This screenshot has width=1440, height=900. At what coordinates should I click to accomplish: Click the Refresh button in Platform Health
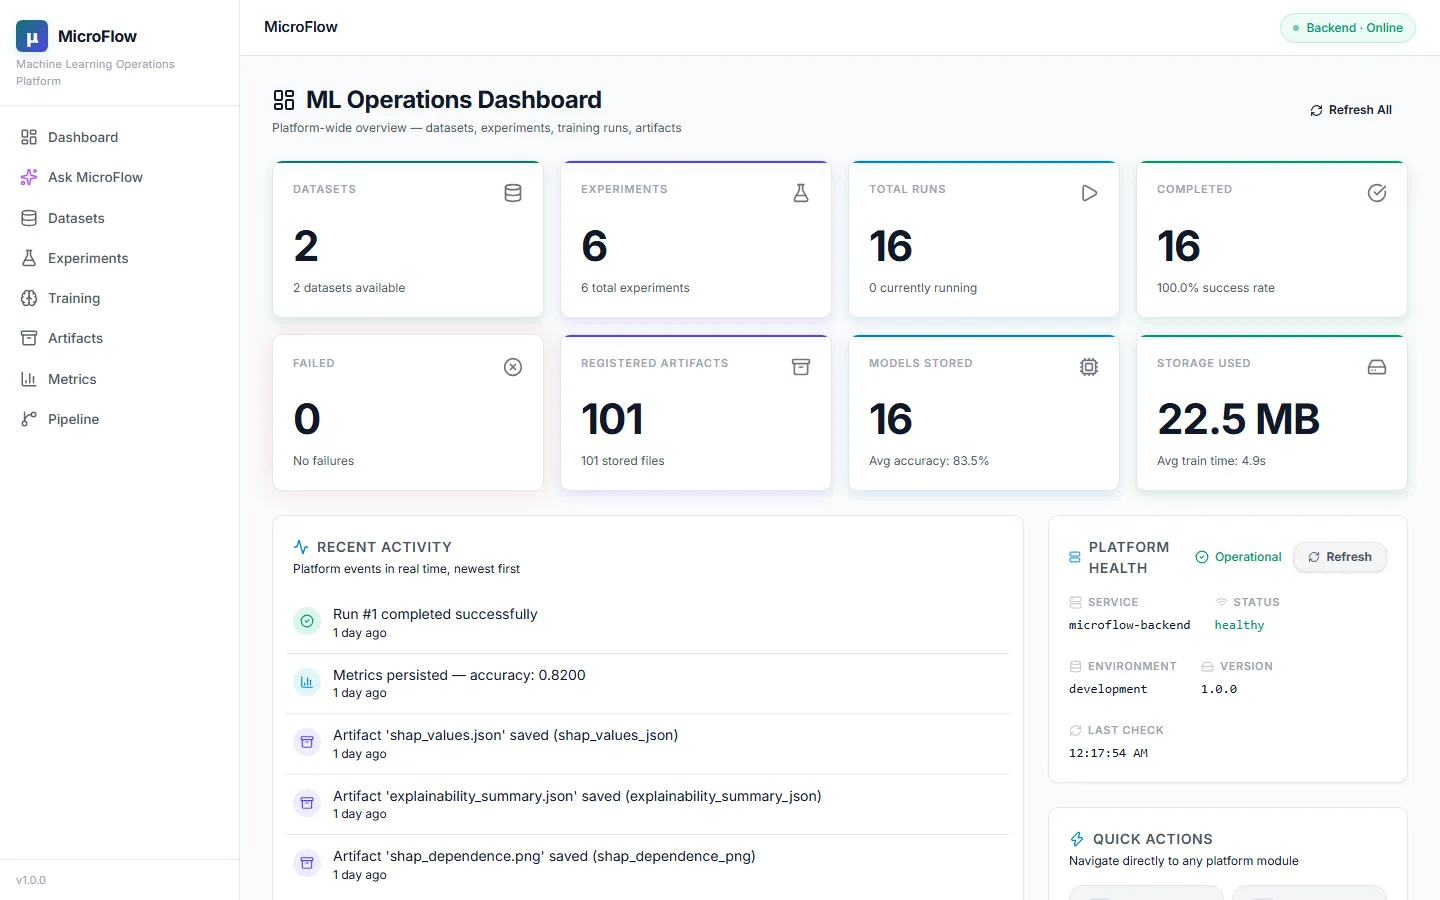click(x=1340, y=557)
